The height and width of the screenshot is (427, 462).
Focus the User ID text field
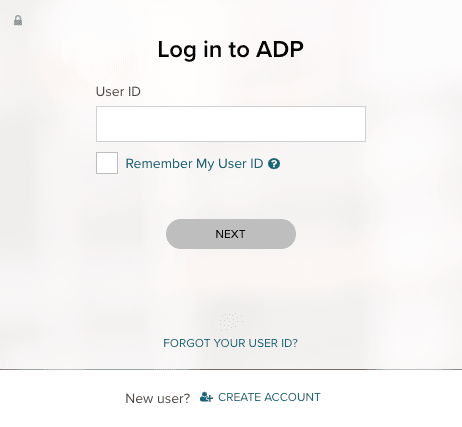231,124
